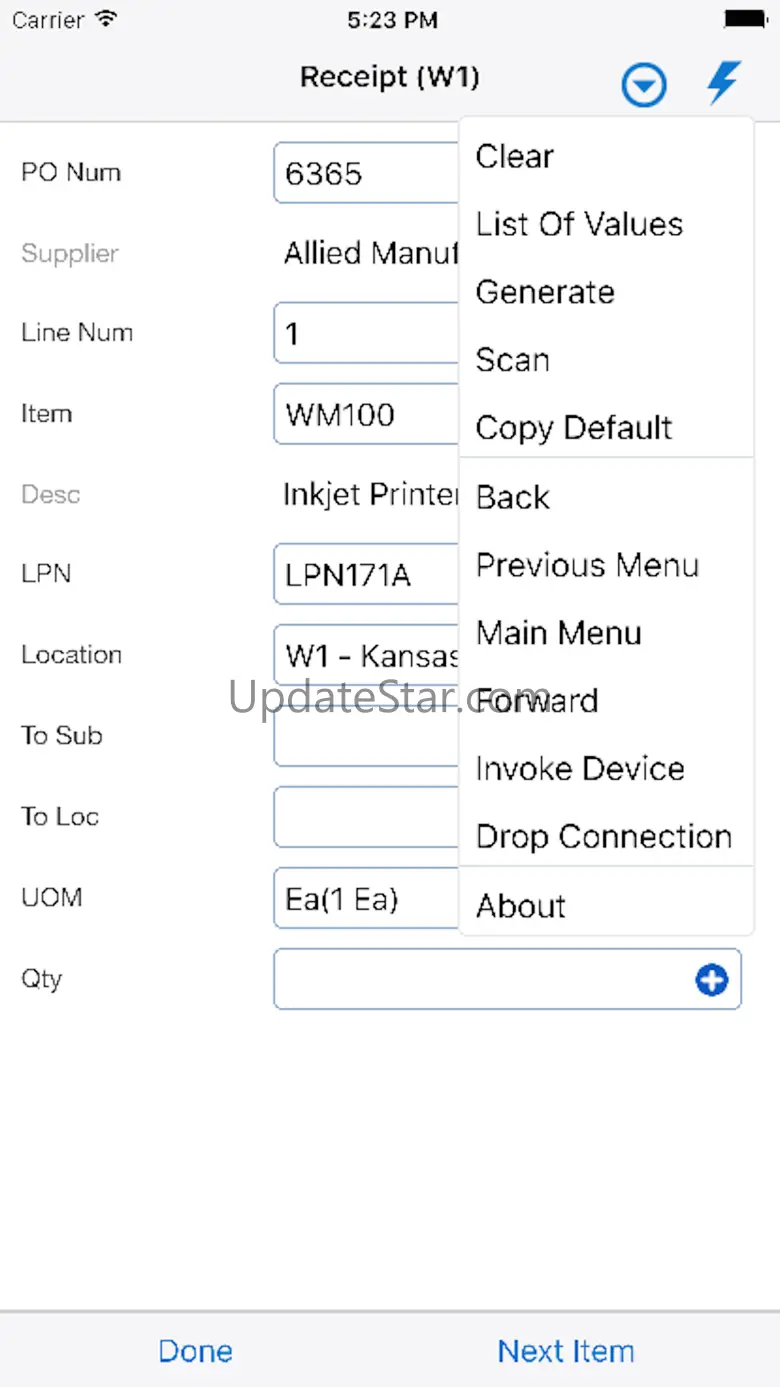Choose List Of Values menu entry
The height and width of the screenshot is (1387, 780).
click(x=579, y=224)
